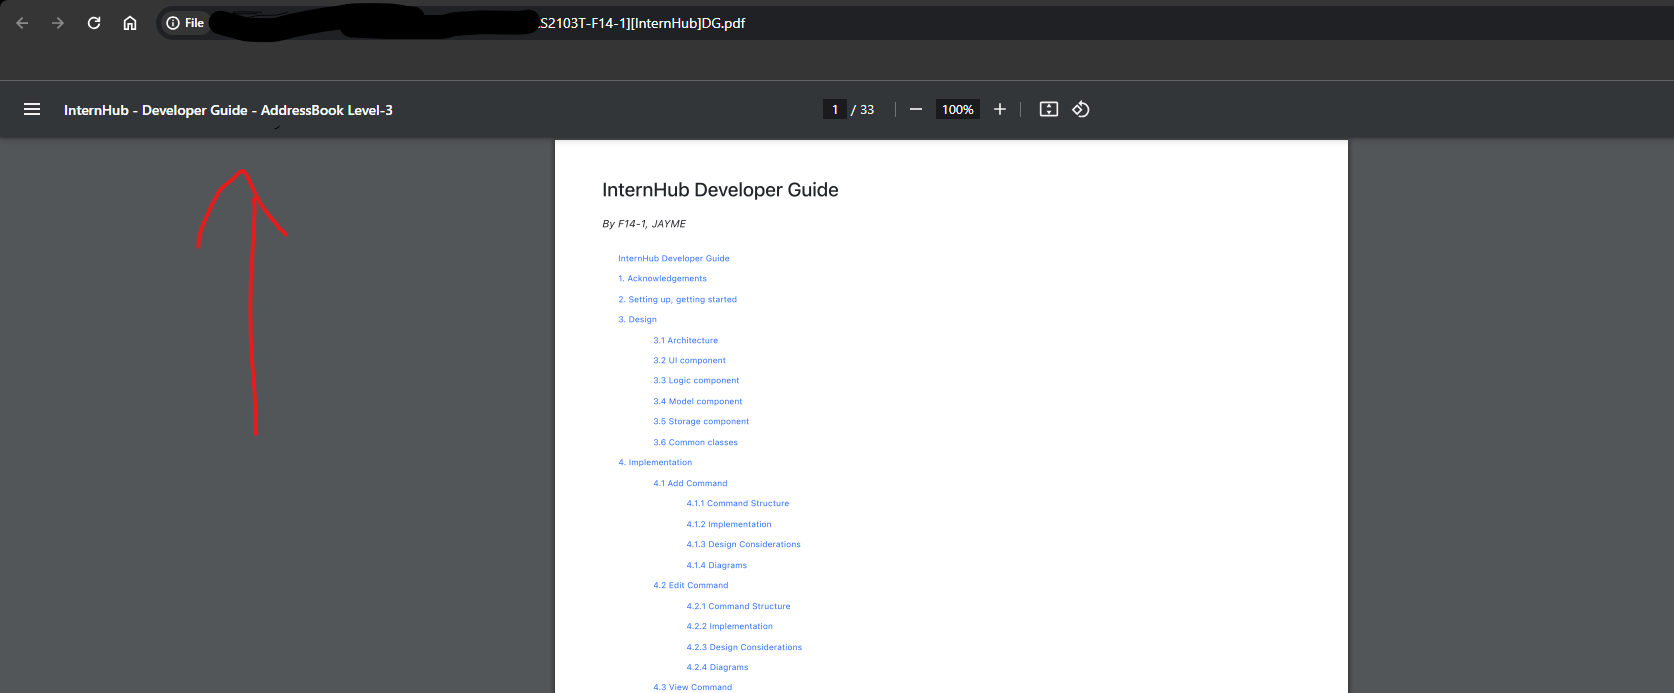Open 3.5 Storage component link

point(701,422)
